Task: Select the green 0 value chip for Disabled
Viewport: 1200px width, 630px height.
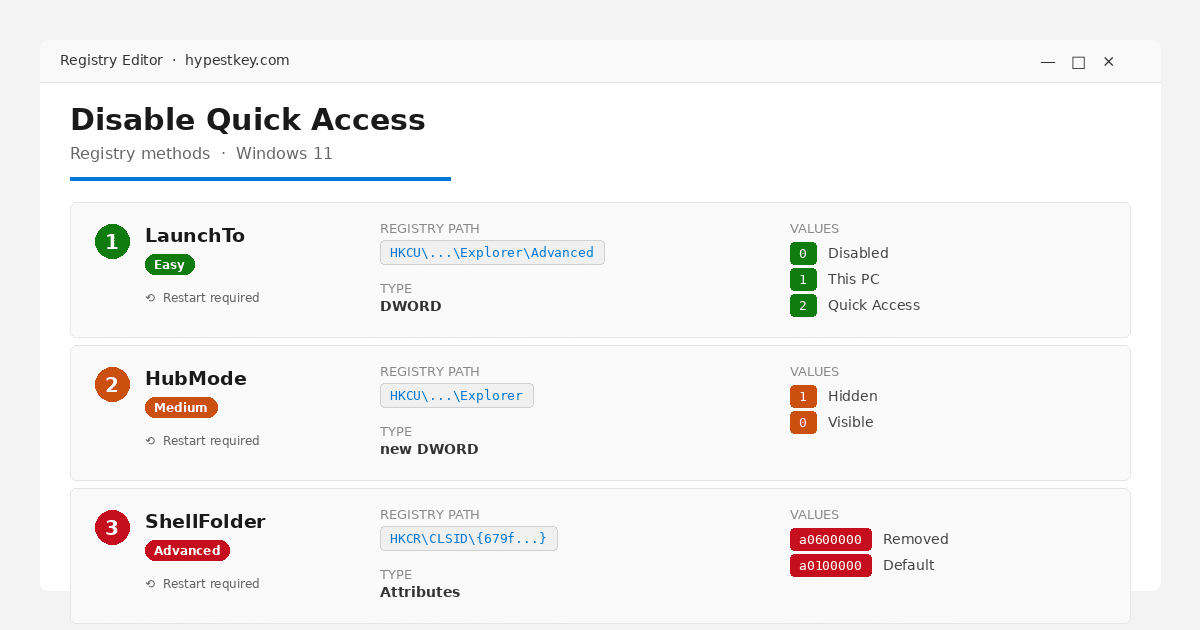Action: (803, 254)
